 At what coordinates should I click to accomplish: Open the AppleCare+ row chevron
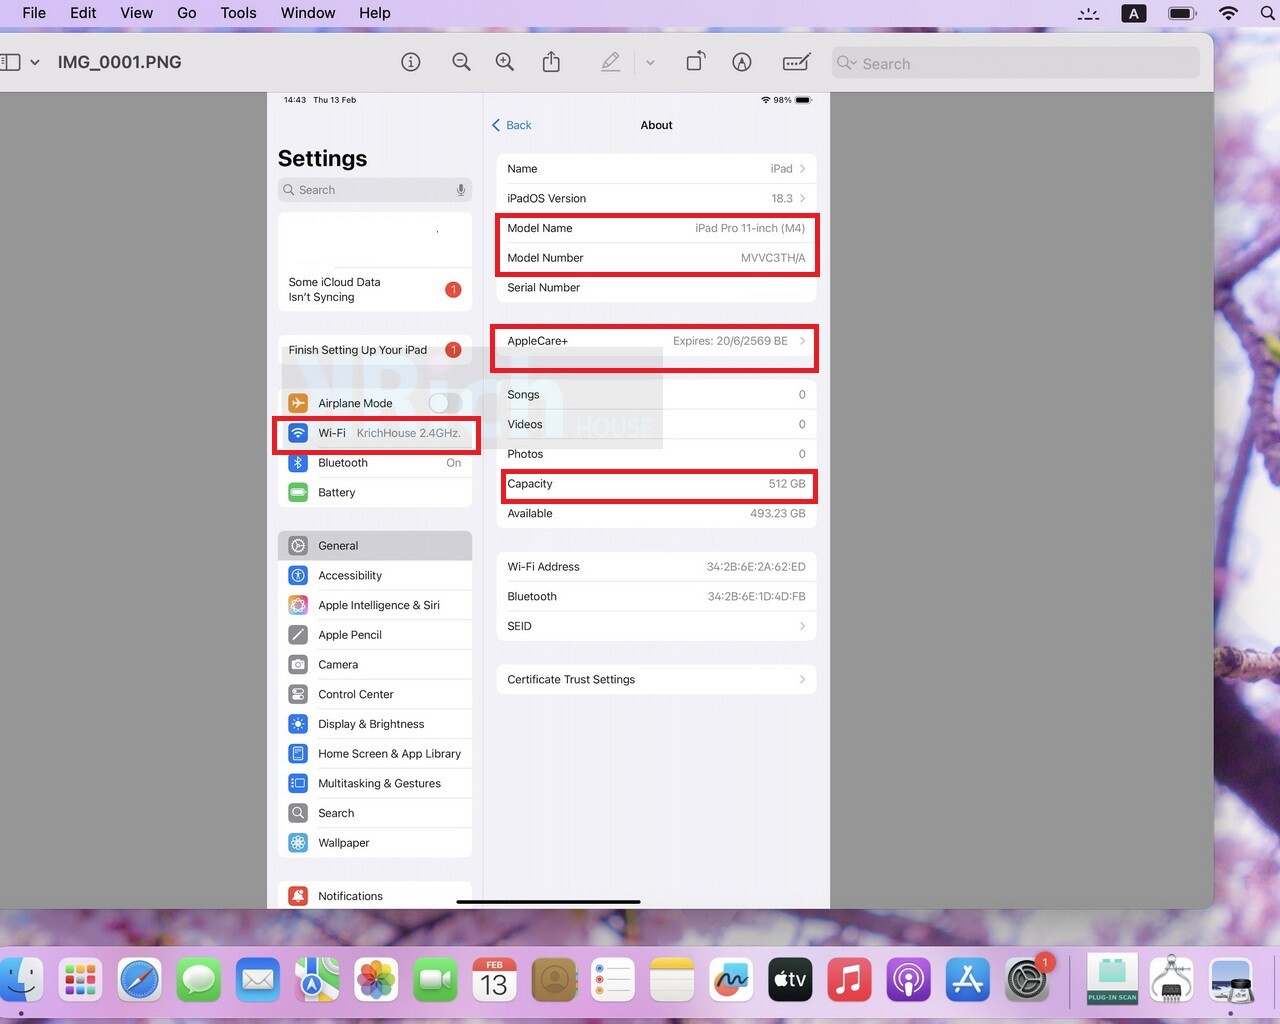[802, 341]
